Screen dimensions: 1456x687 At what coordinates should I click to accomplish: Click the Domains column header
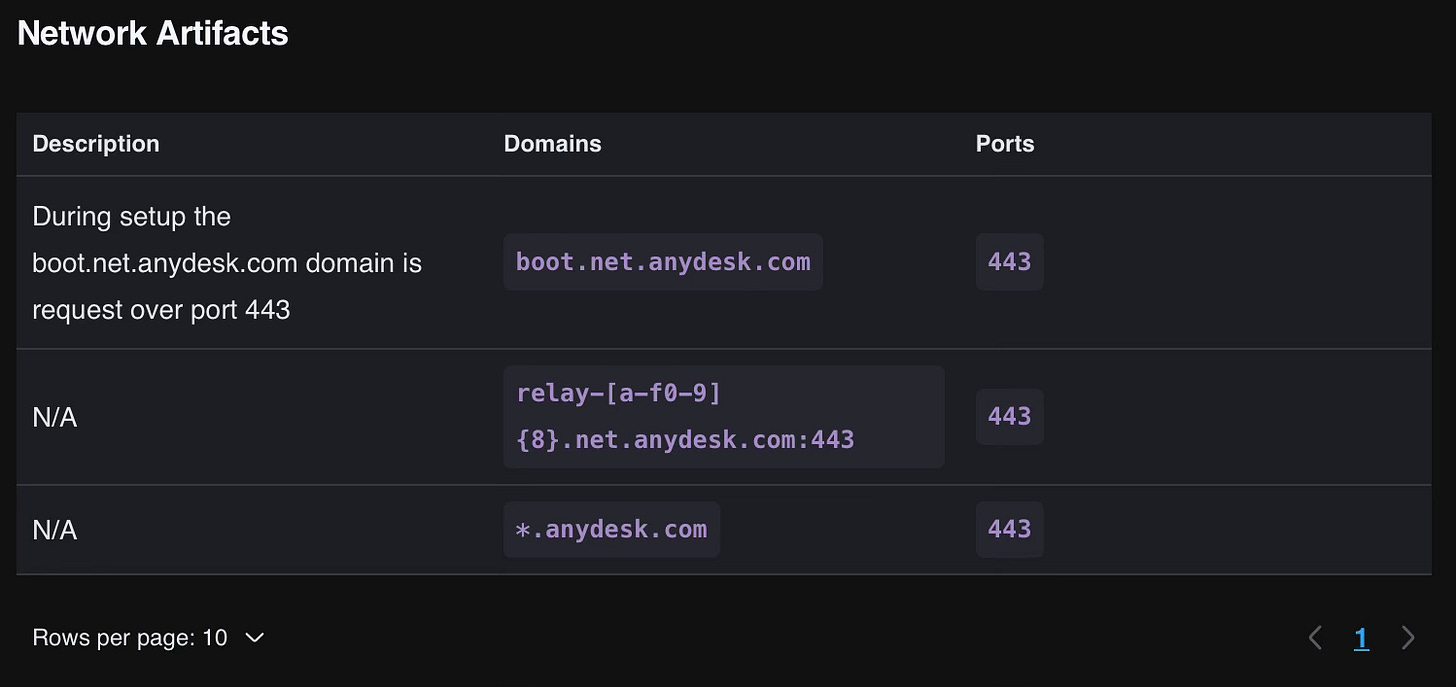pos(552,144)
